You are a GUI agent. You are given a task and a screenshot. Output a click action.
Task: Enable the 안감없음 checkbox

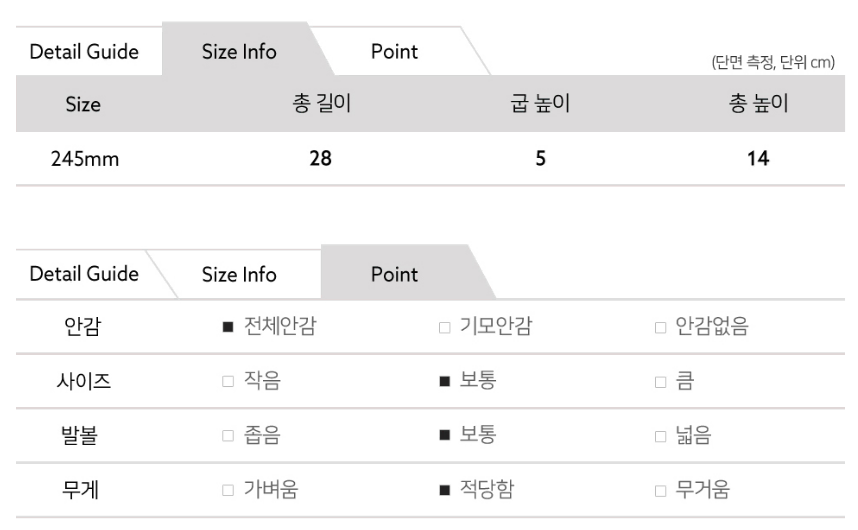[660, 326]
